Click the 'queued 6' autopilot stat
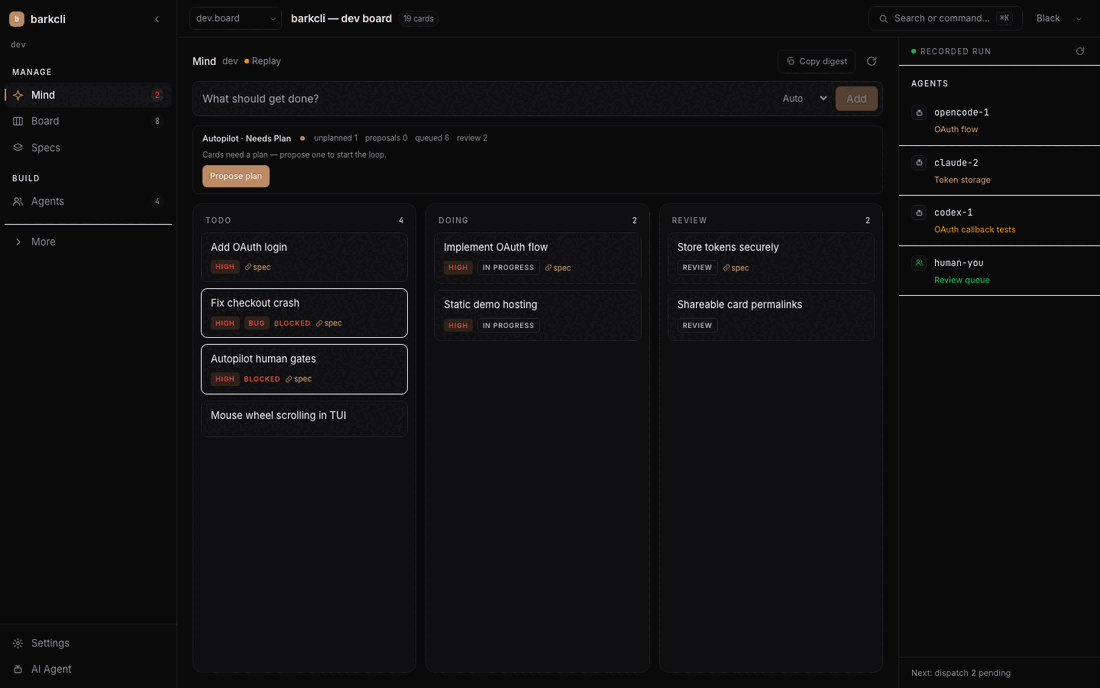1100x688 pixels. coord(431,138)
